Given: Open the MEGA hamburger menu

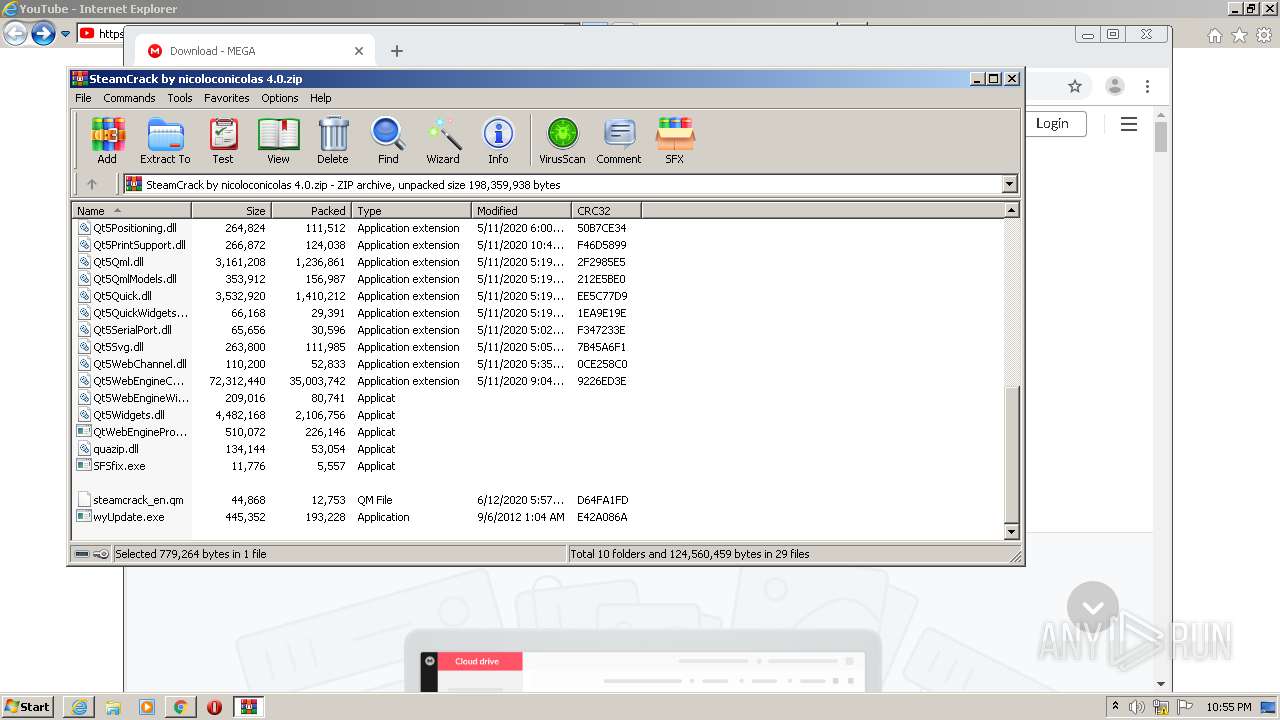Looking at the screenshot, I should point(1129,124).
